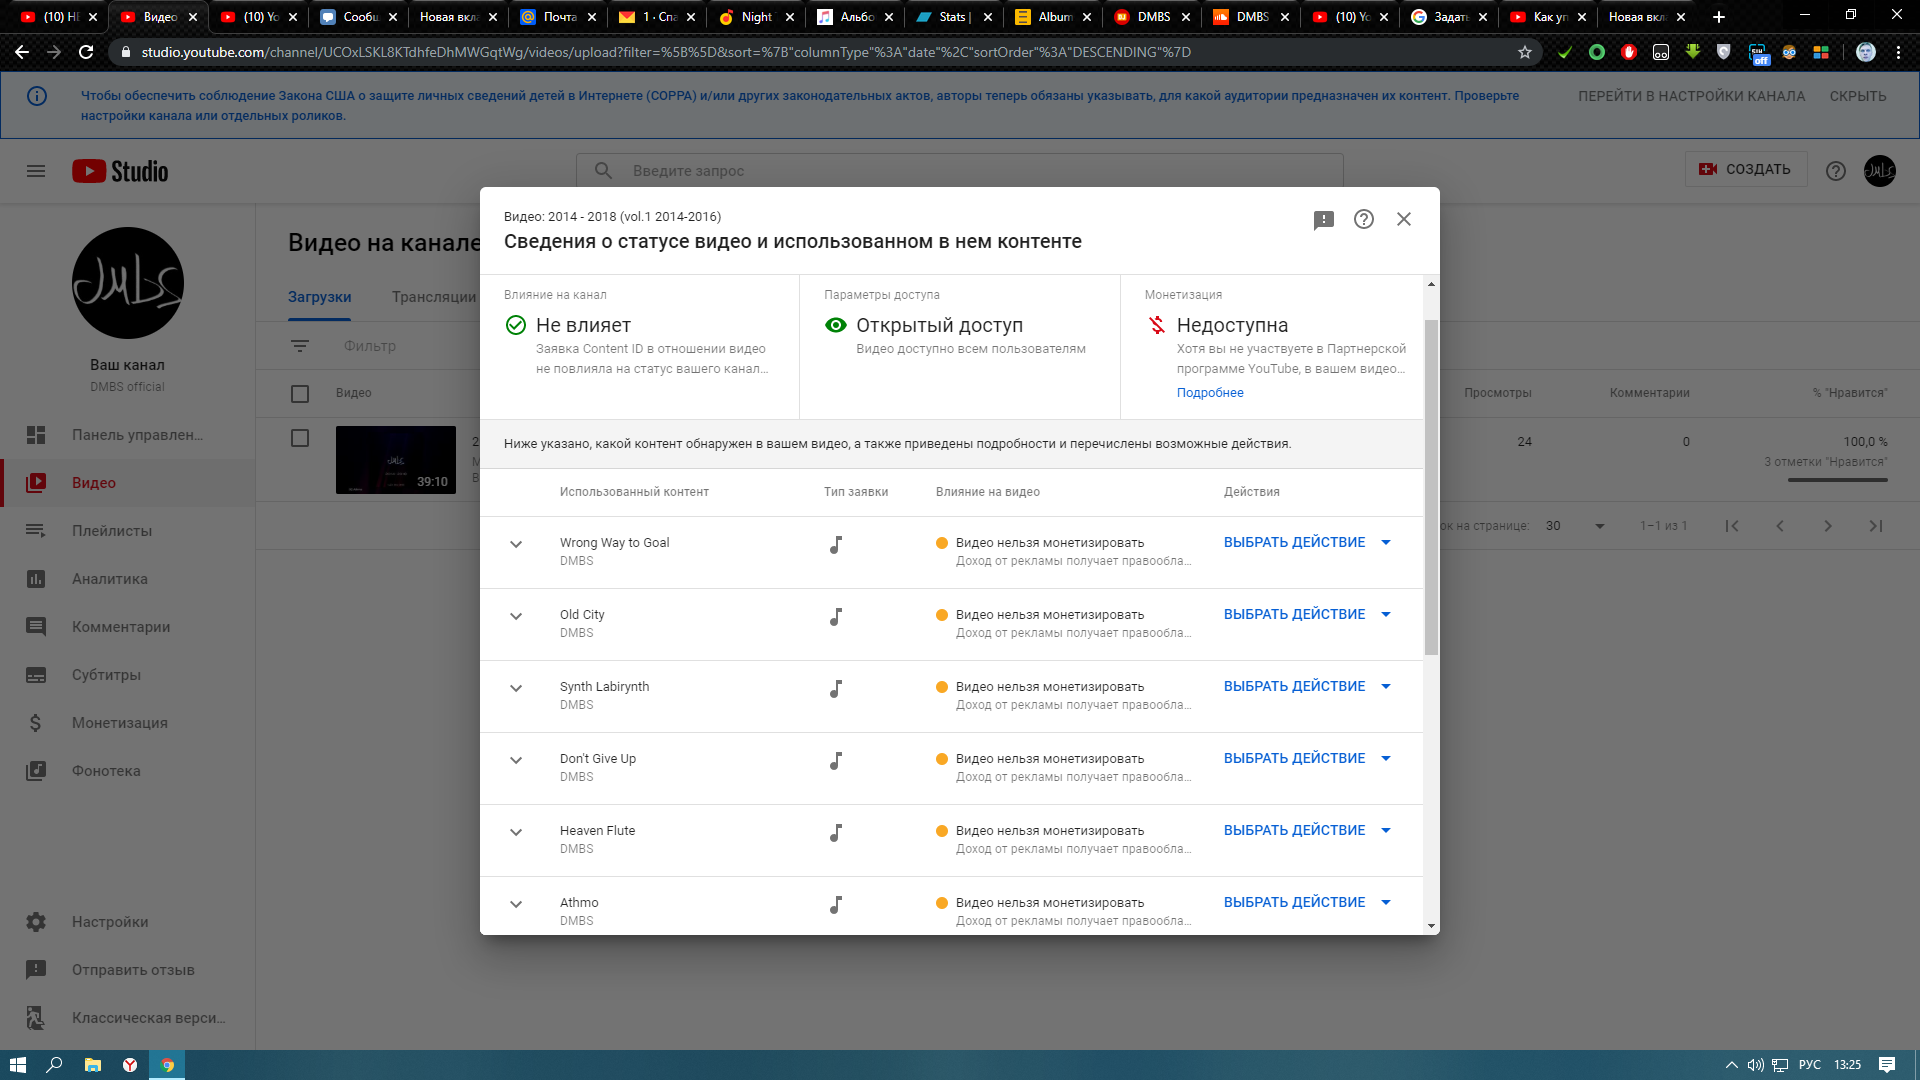Open action dropdown for Athmo

(1307, 902)
